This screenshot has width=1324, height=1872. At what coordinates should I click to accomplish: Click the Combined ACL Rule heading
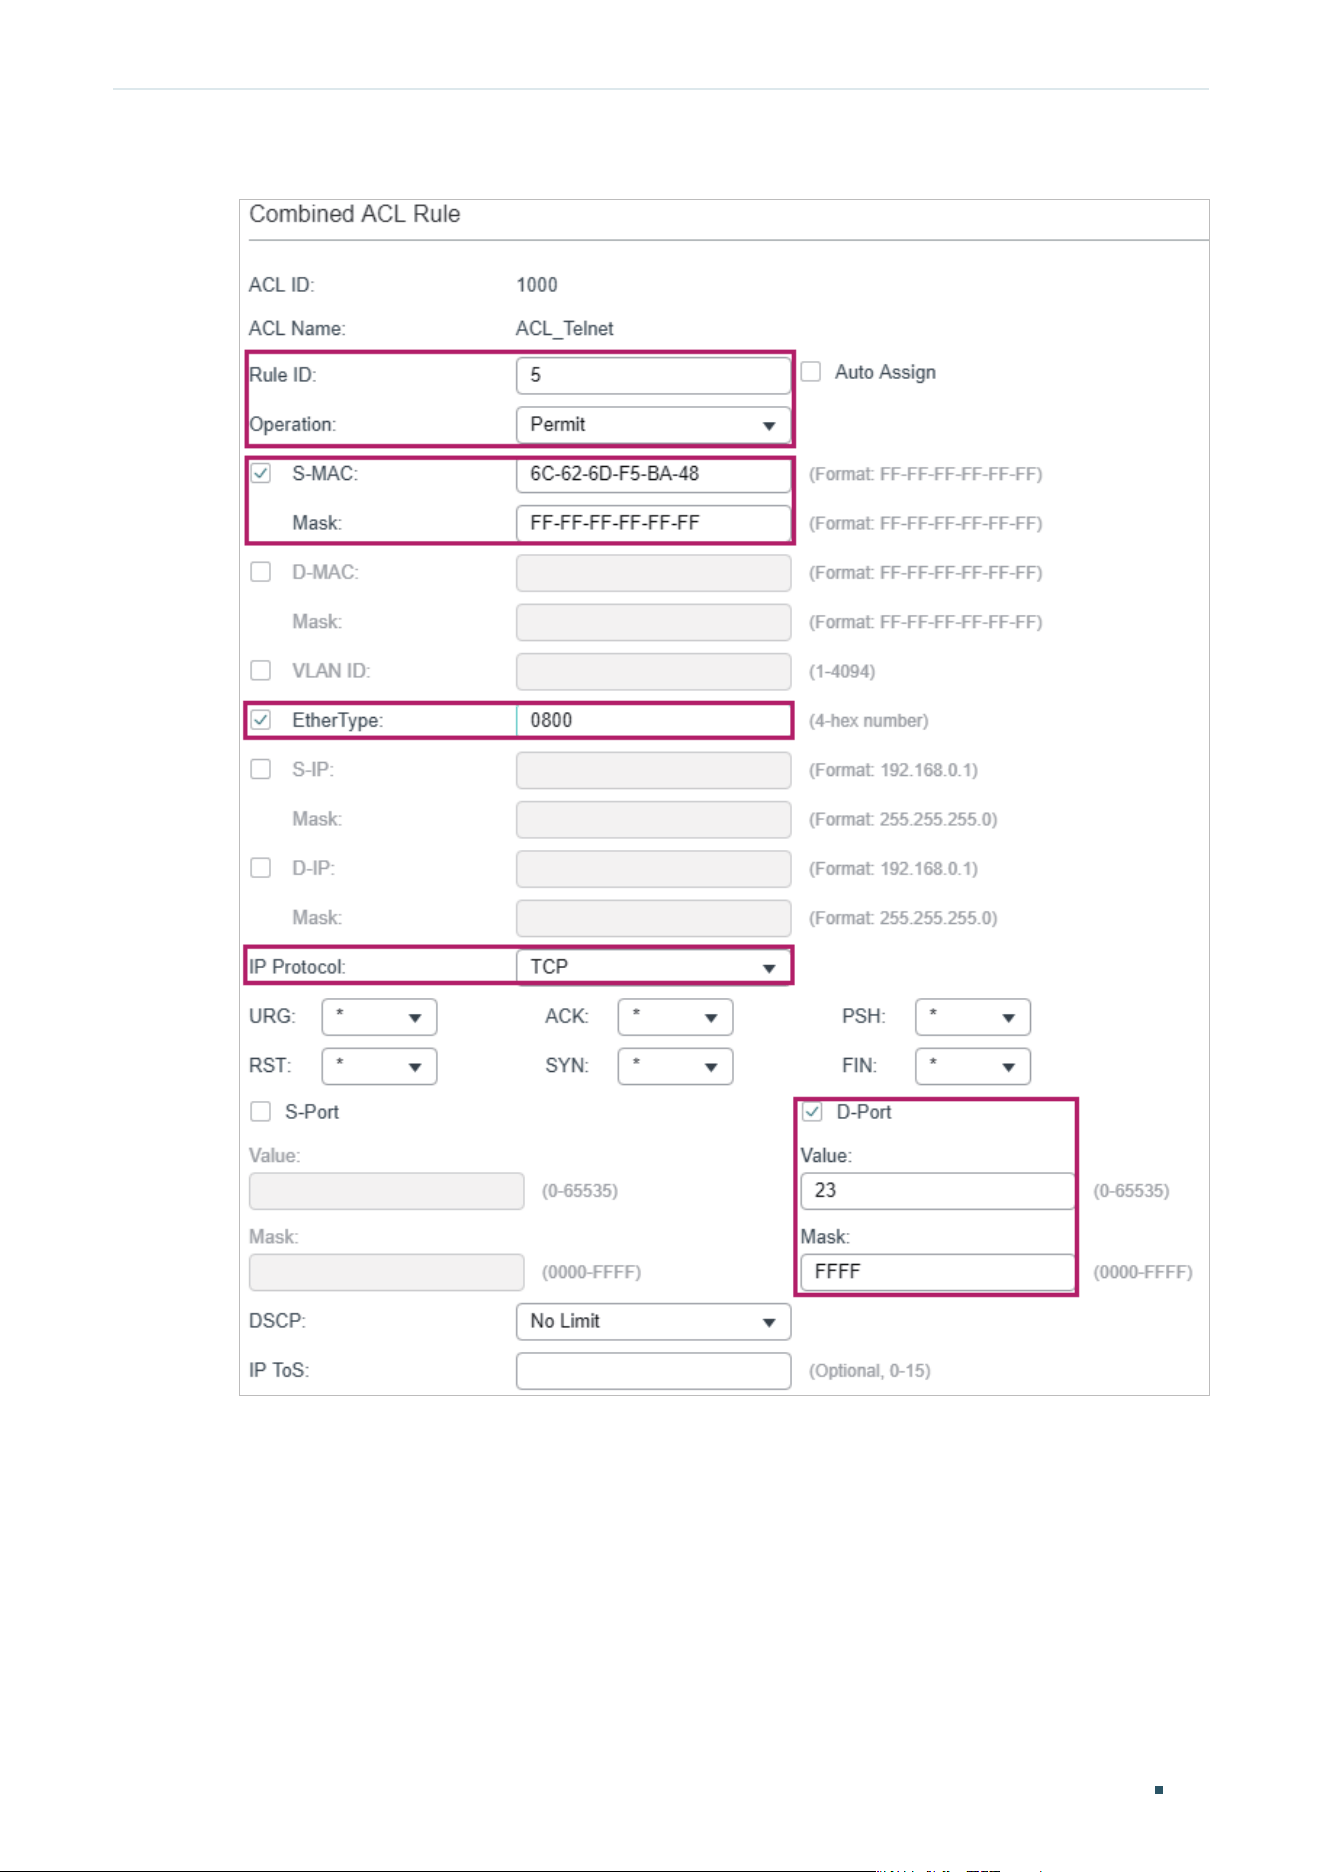click(355, 214)
